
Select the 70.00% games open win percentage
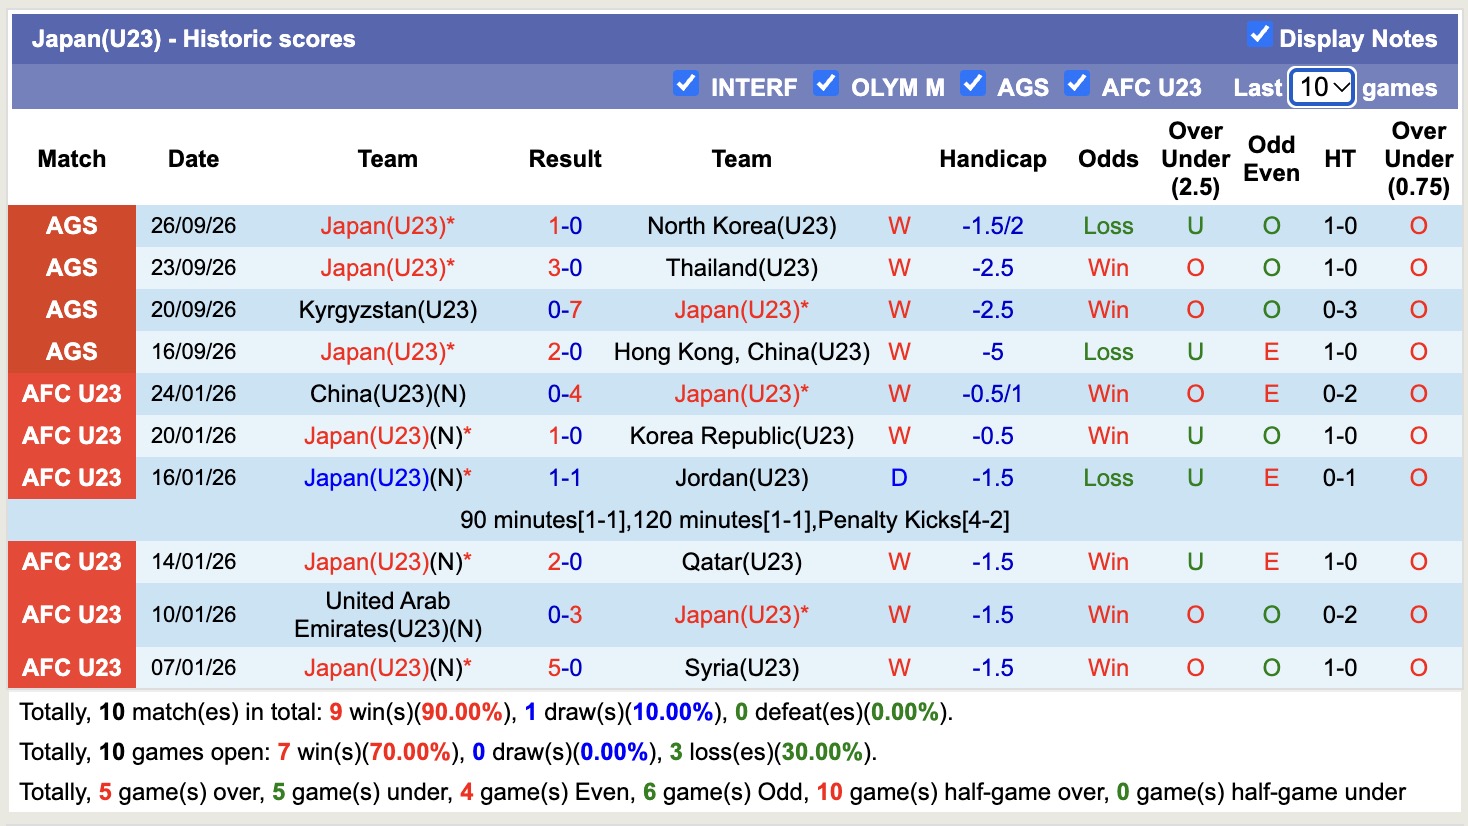(410, 752)
